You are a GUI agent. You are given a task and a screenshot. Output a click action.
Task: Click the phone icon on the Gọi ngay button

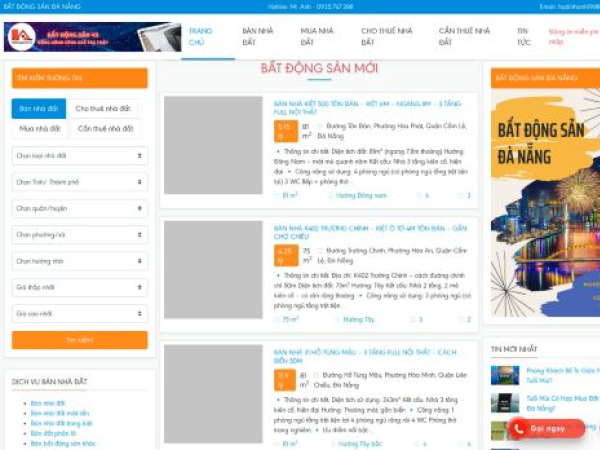tap(519, 428)
